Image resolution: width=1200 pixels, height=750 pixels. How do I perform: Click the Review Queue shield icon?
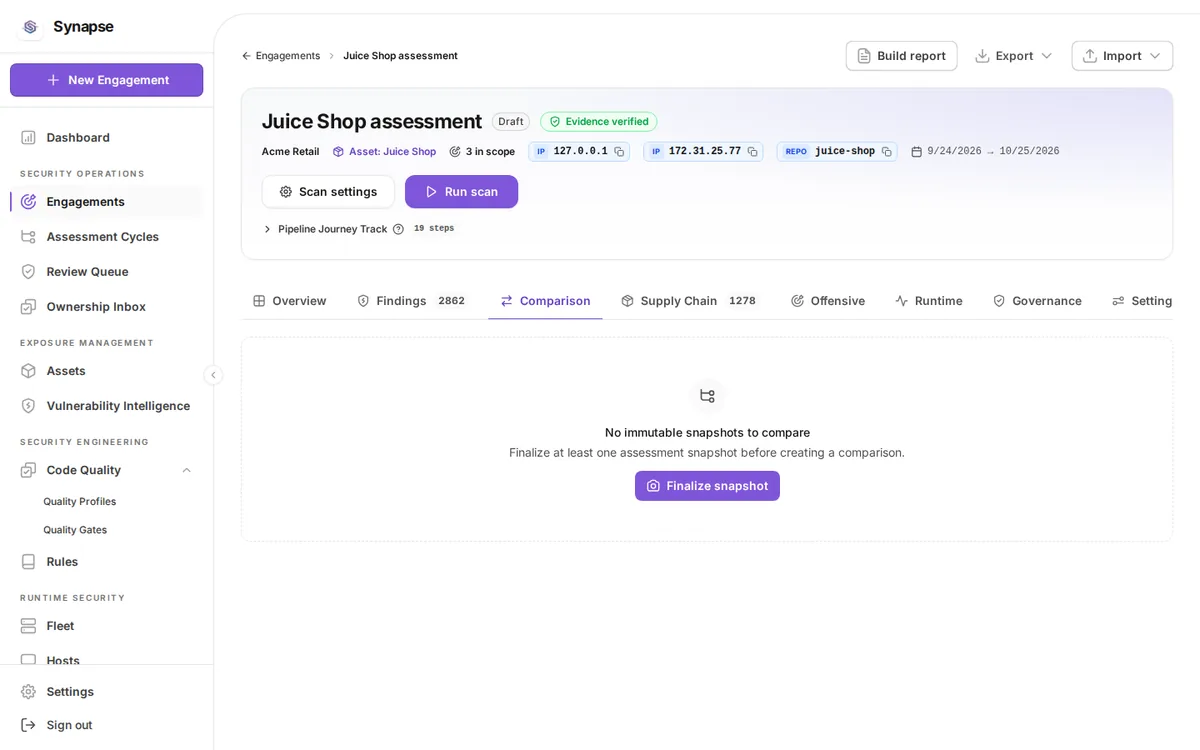pyautogui.click(x=28, y=272)
